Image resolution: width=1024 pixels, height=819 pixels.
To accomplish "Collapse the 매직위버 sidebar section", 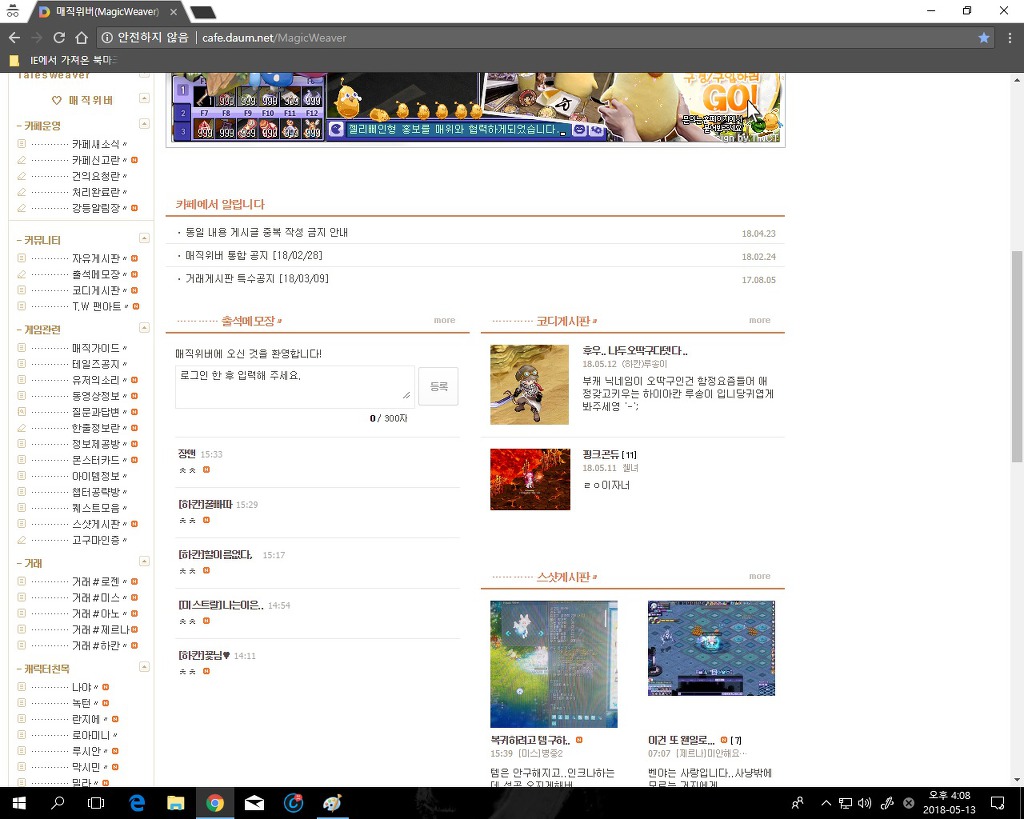I will 144,99.
